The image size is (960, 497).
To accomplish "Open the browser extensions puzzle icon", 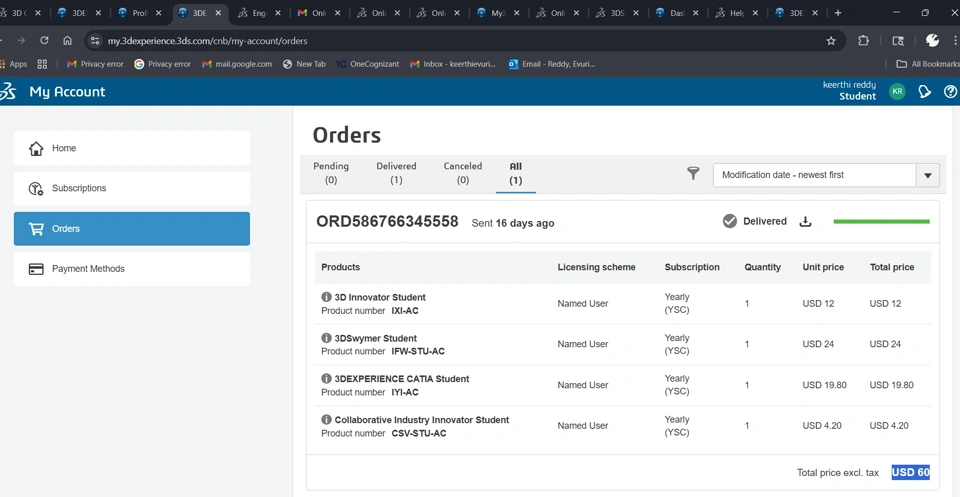I will coord(863,41).
